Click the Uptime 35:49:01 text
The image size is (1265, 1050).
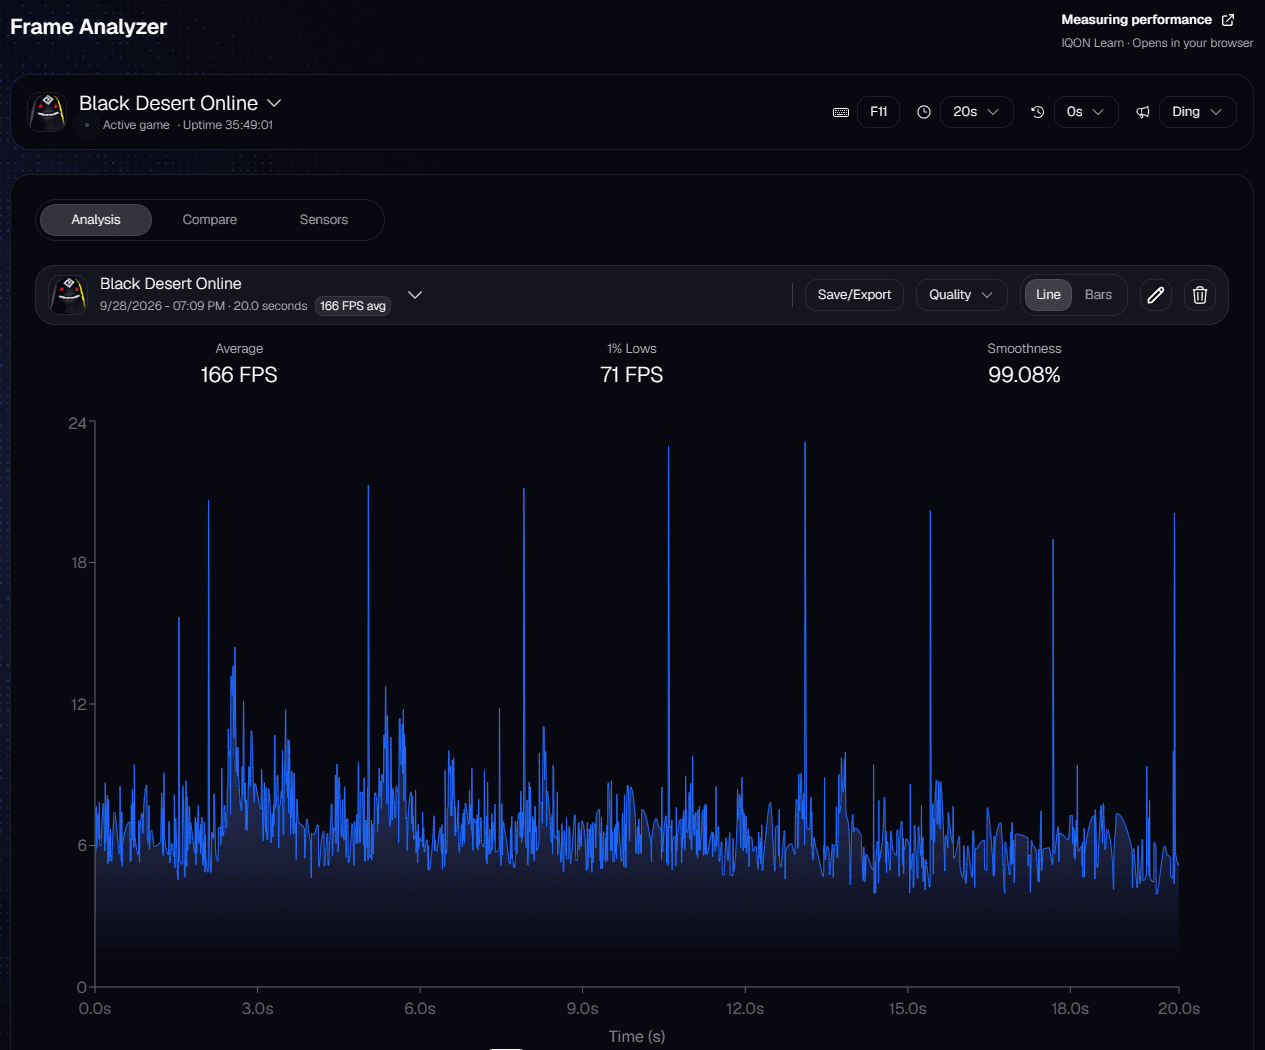228,125
